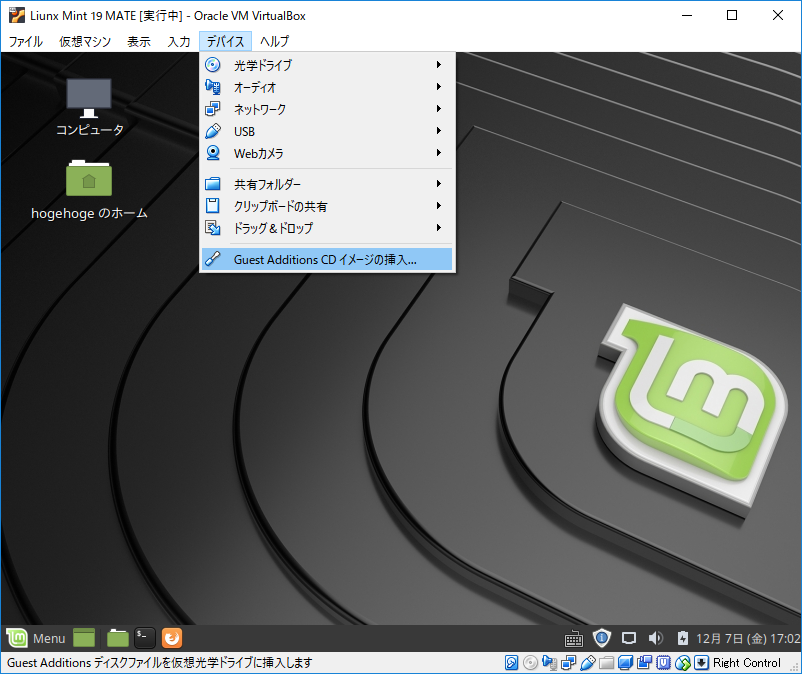Click the hard disk activity status icon
Viewport: 802px width, 674px height.
click(x=511, y=663)
